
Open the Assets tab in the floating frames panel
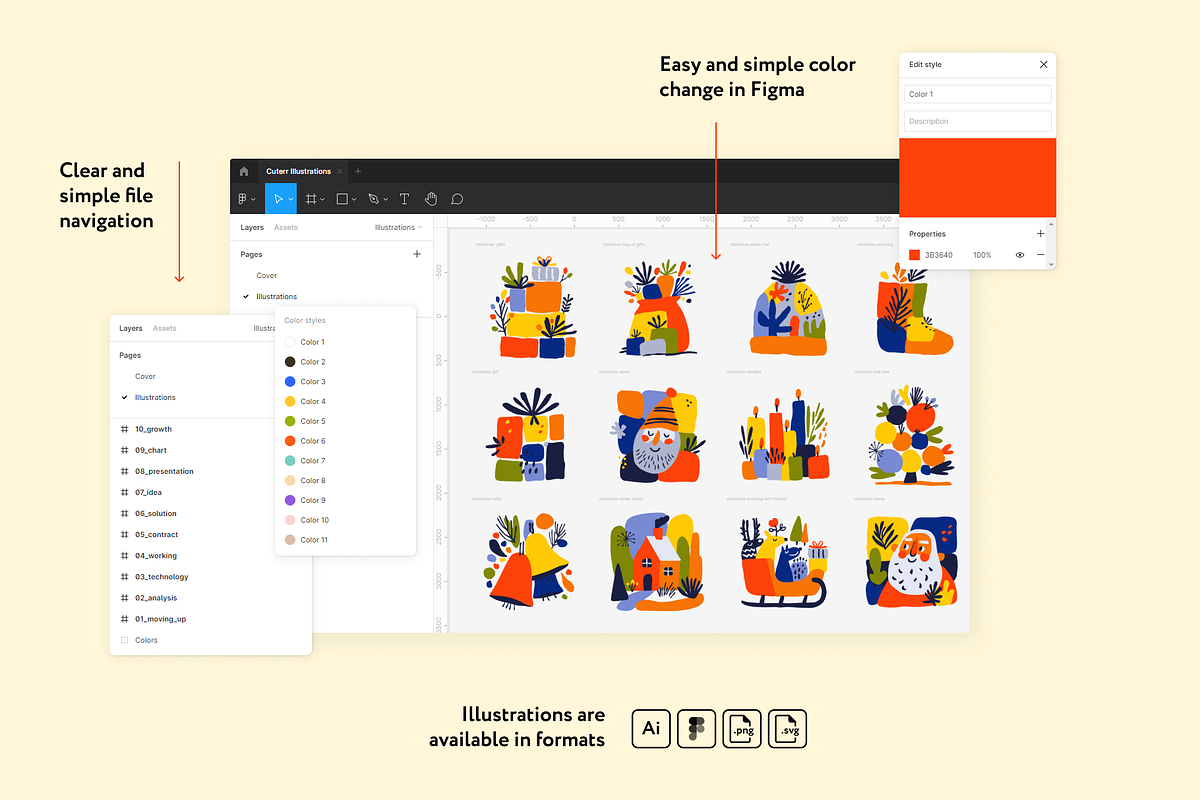(165, 328)
